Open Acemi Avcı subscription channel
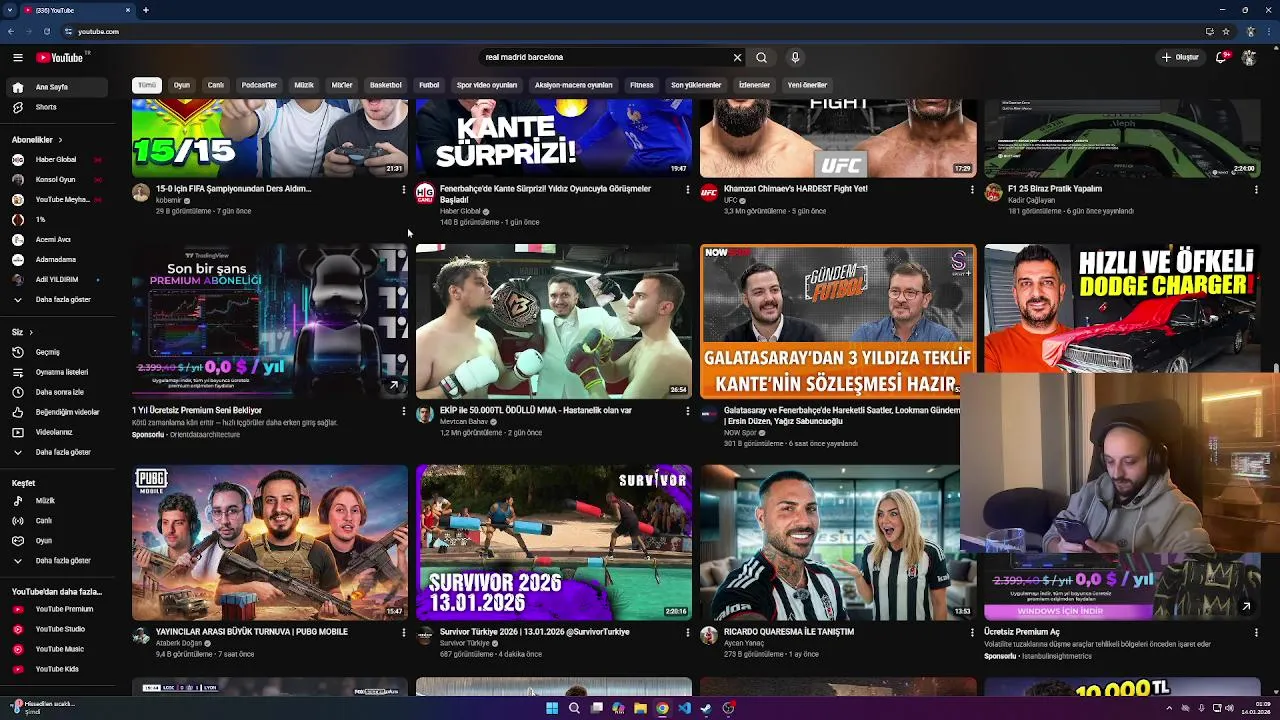This screenshot has width=1280, height=720. click(x=55, y=239)
